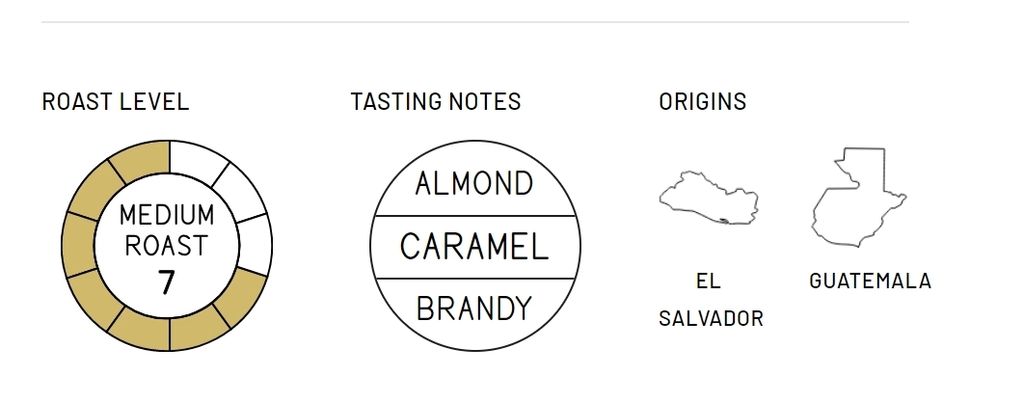
Task: Click the roast number 7
Action: 167,283
